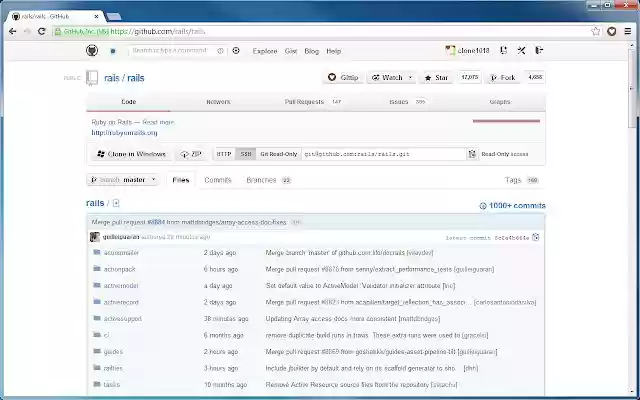Open pull request #8884 link
640x400 pixels.
click(x=156, y=222)
